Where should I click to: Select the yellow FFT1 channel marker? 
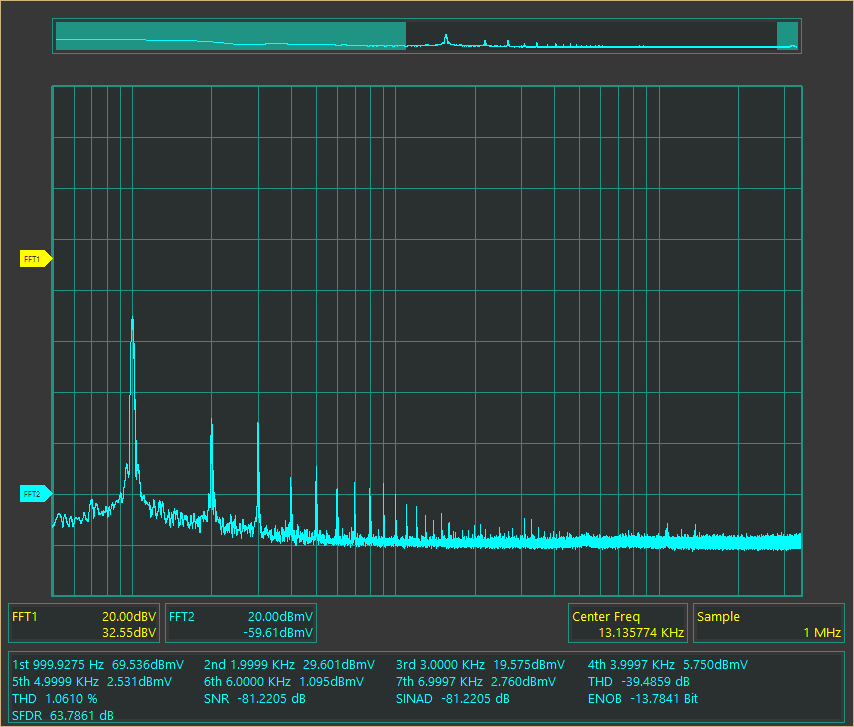[x=35, y=259]
